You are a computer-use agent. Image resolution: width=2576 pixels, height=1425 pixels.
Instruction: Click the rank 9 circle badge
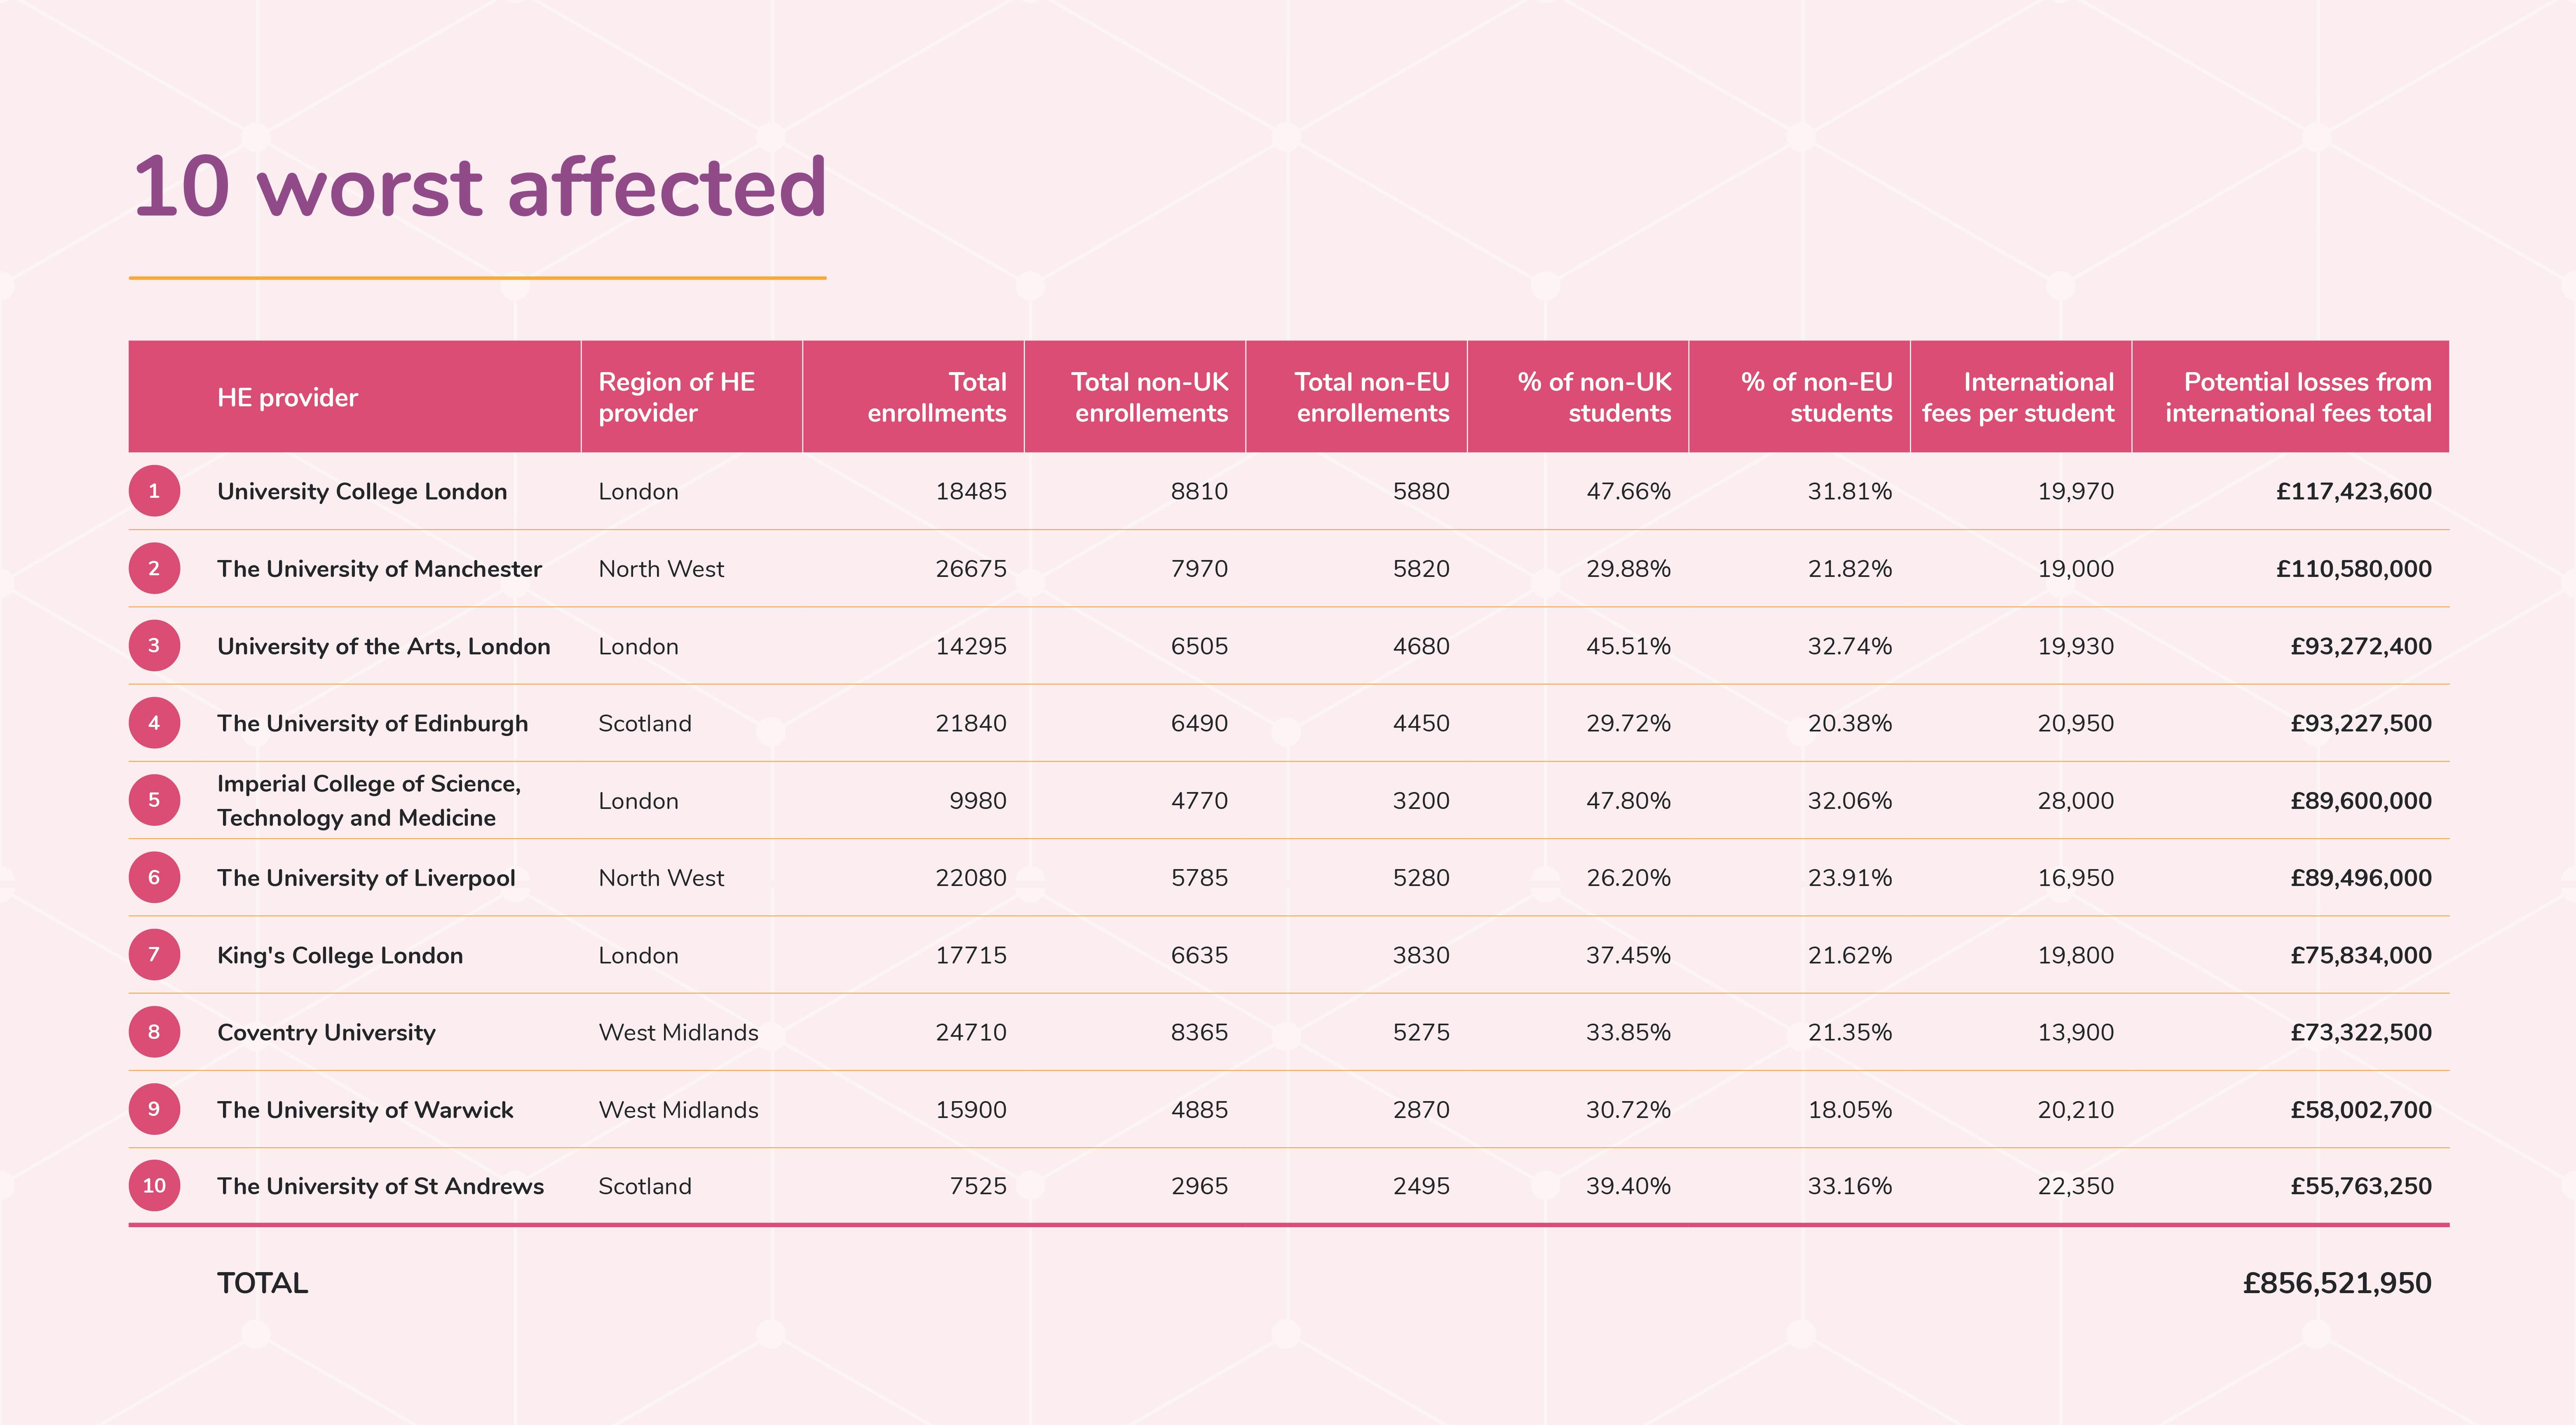coord(154,1109)
